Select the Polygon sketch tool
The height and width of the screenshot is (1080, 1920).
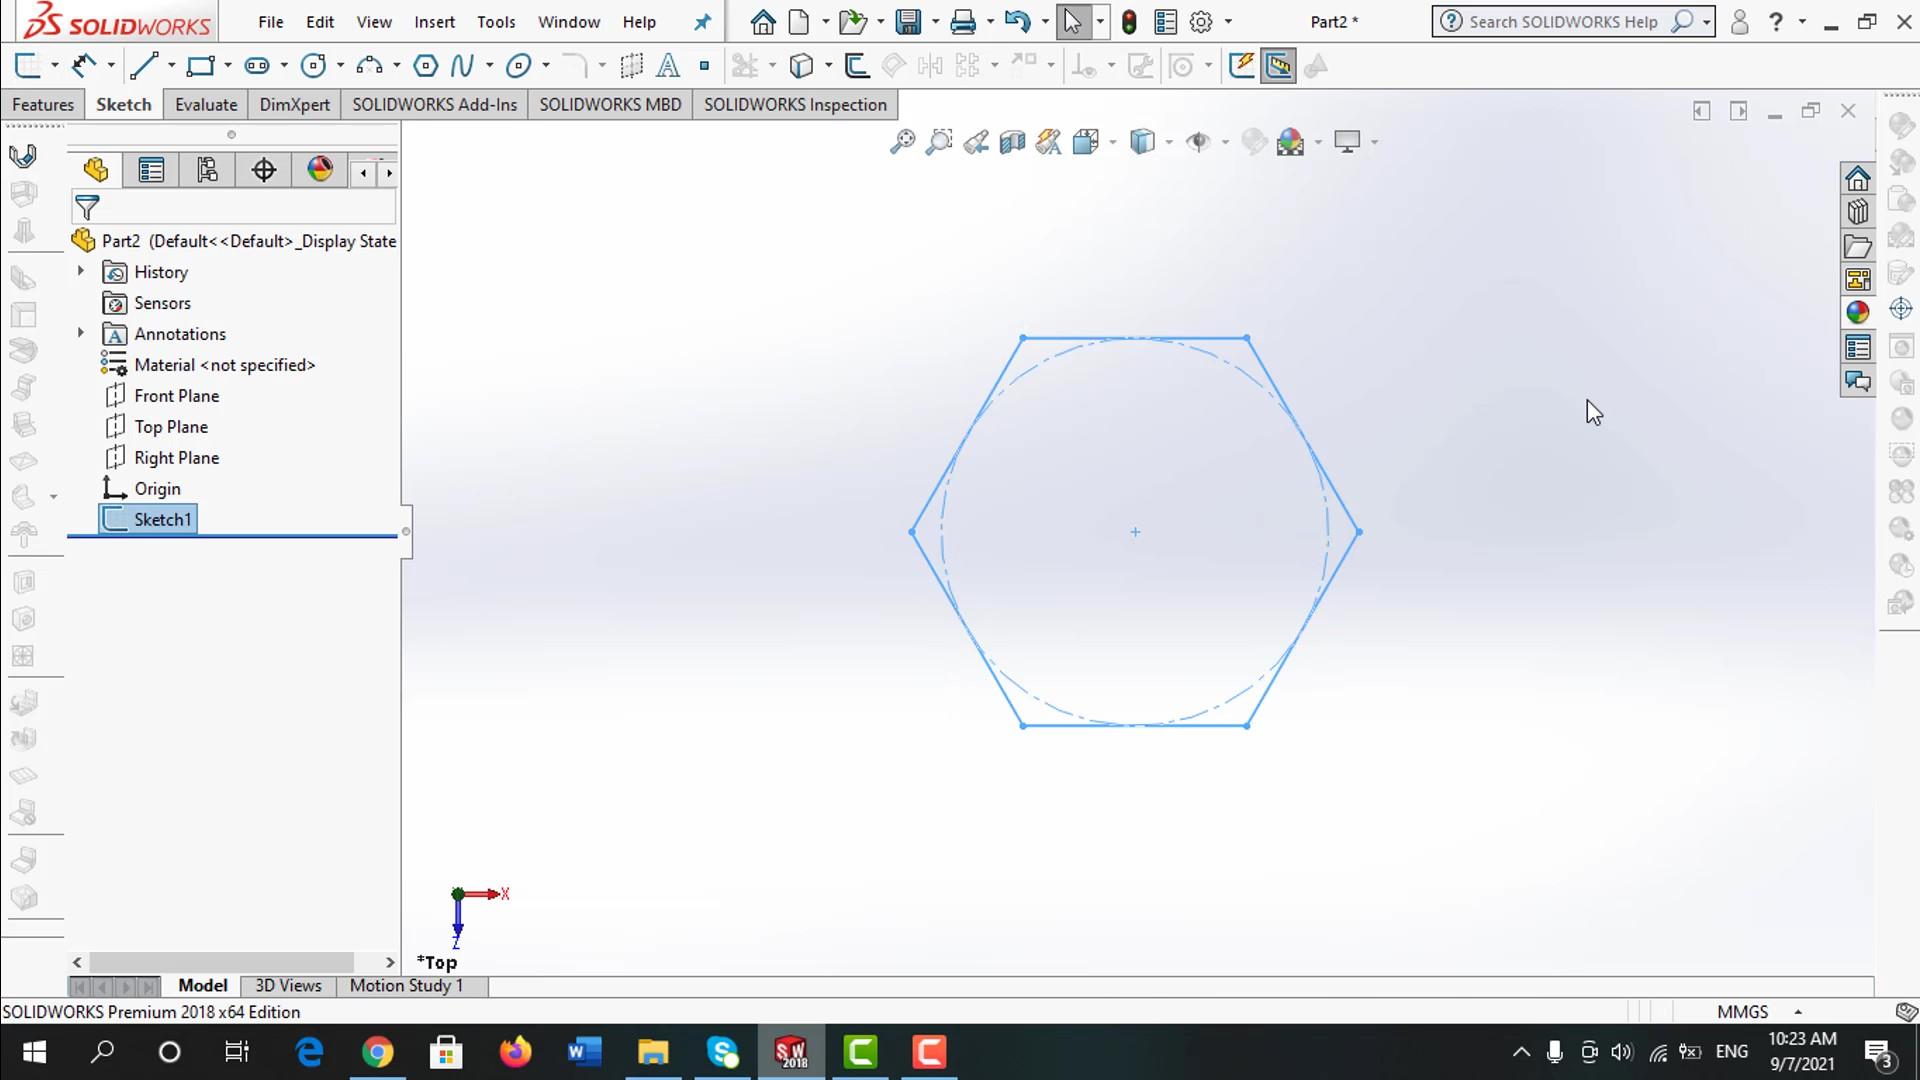click(x=425, y=66)
